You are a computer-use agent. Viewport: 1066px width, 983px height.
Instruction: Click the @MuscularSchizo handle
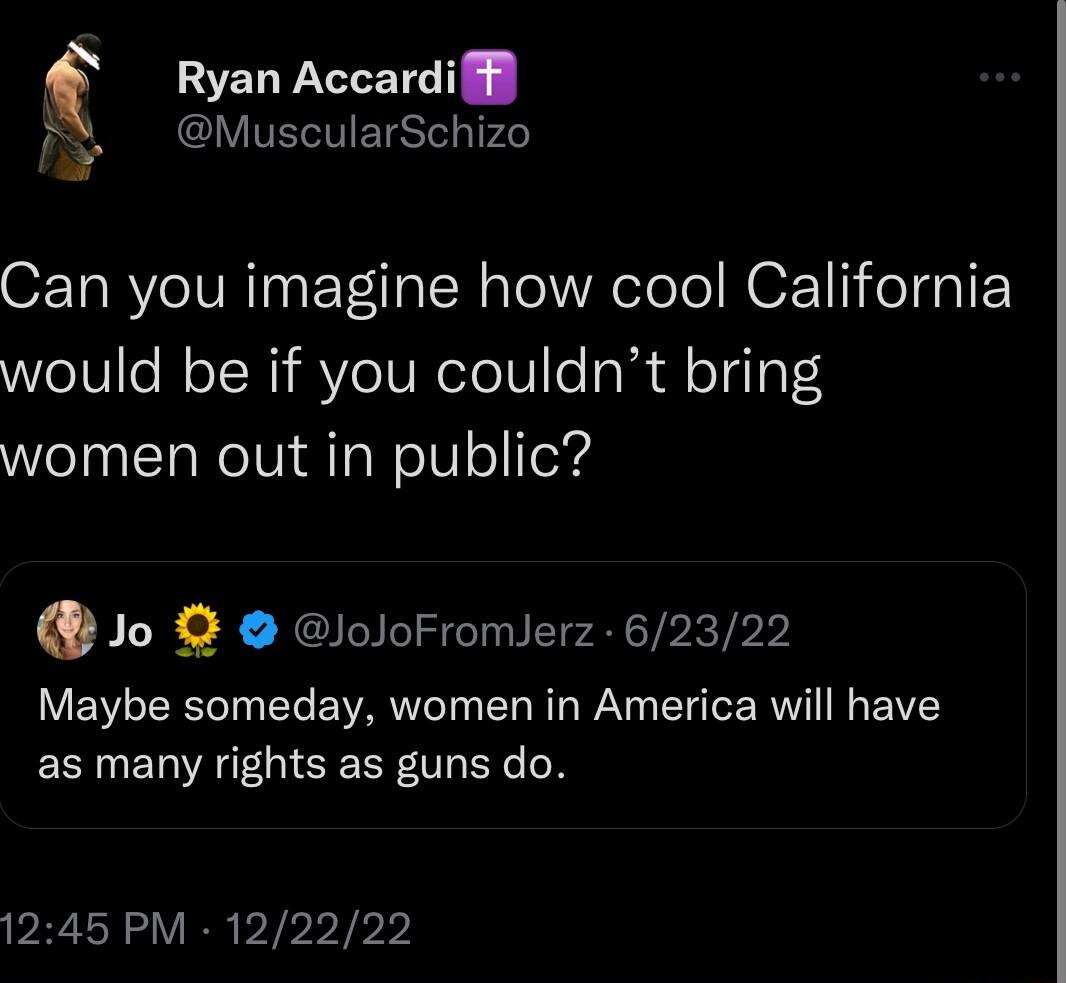pyautogui.click(x=355, y=131)
